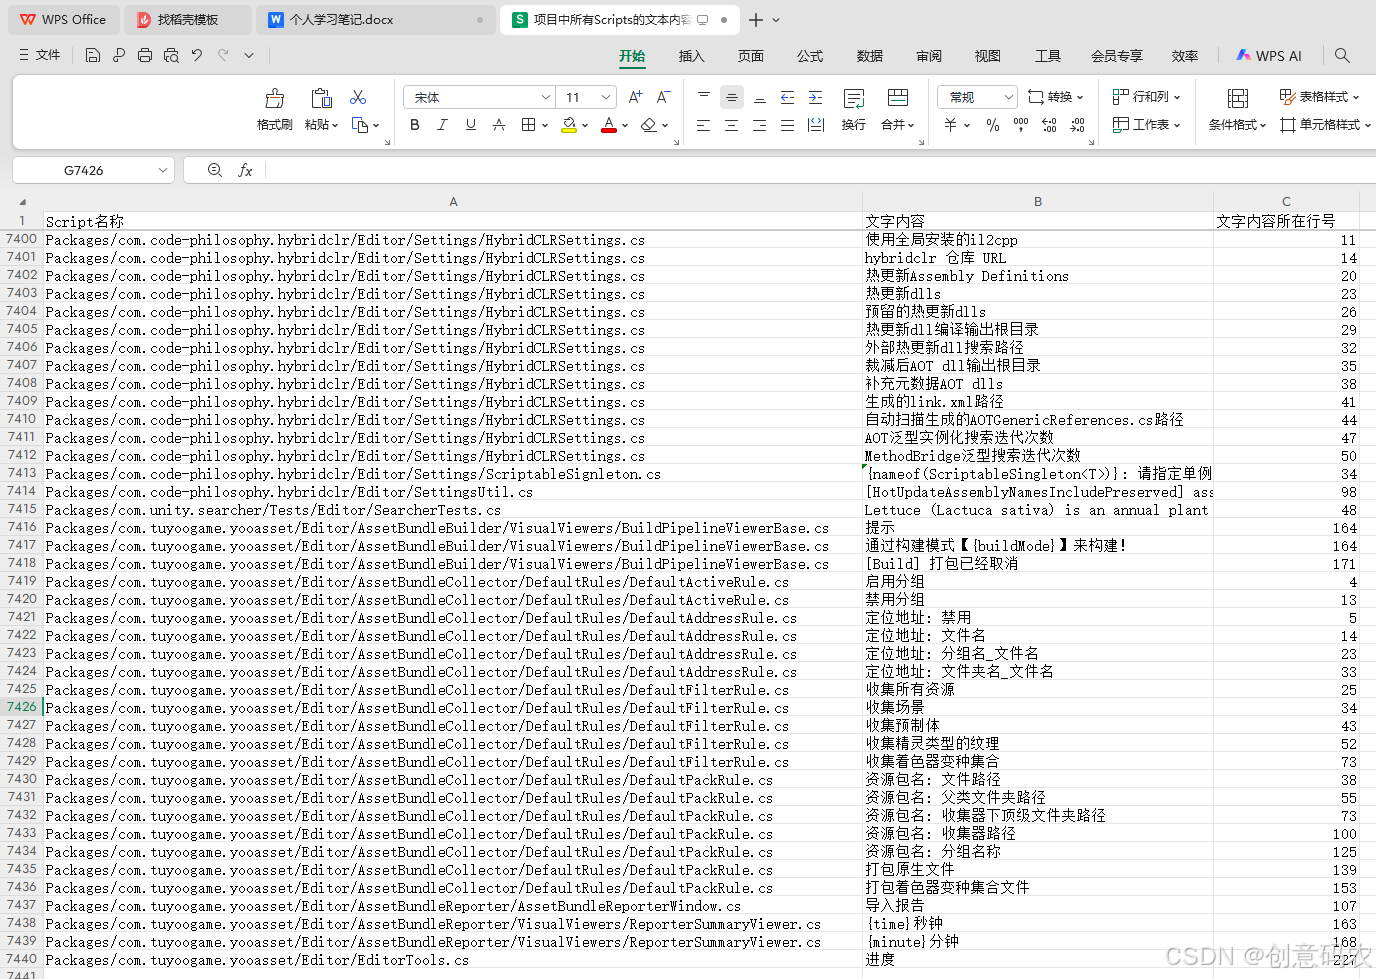1376x979 pixels.
Task: Click the percent style icon
Action: pos(993,124)
